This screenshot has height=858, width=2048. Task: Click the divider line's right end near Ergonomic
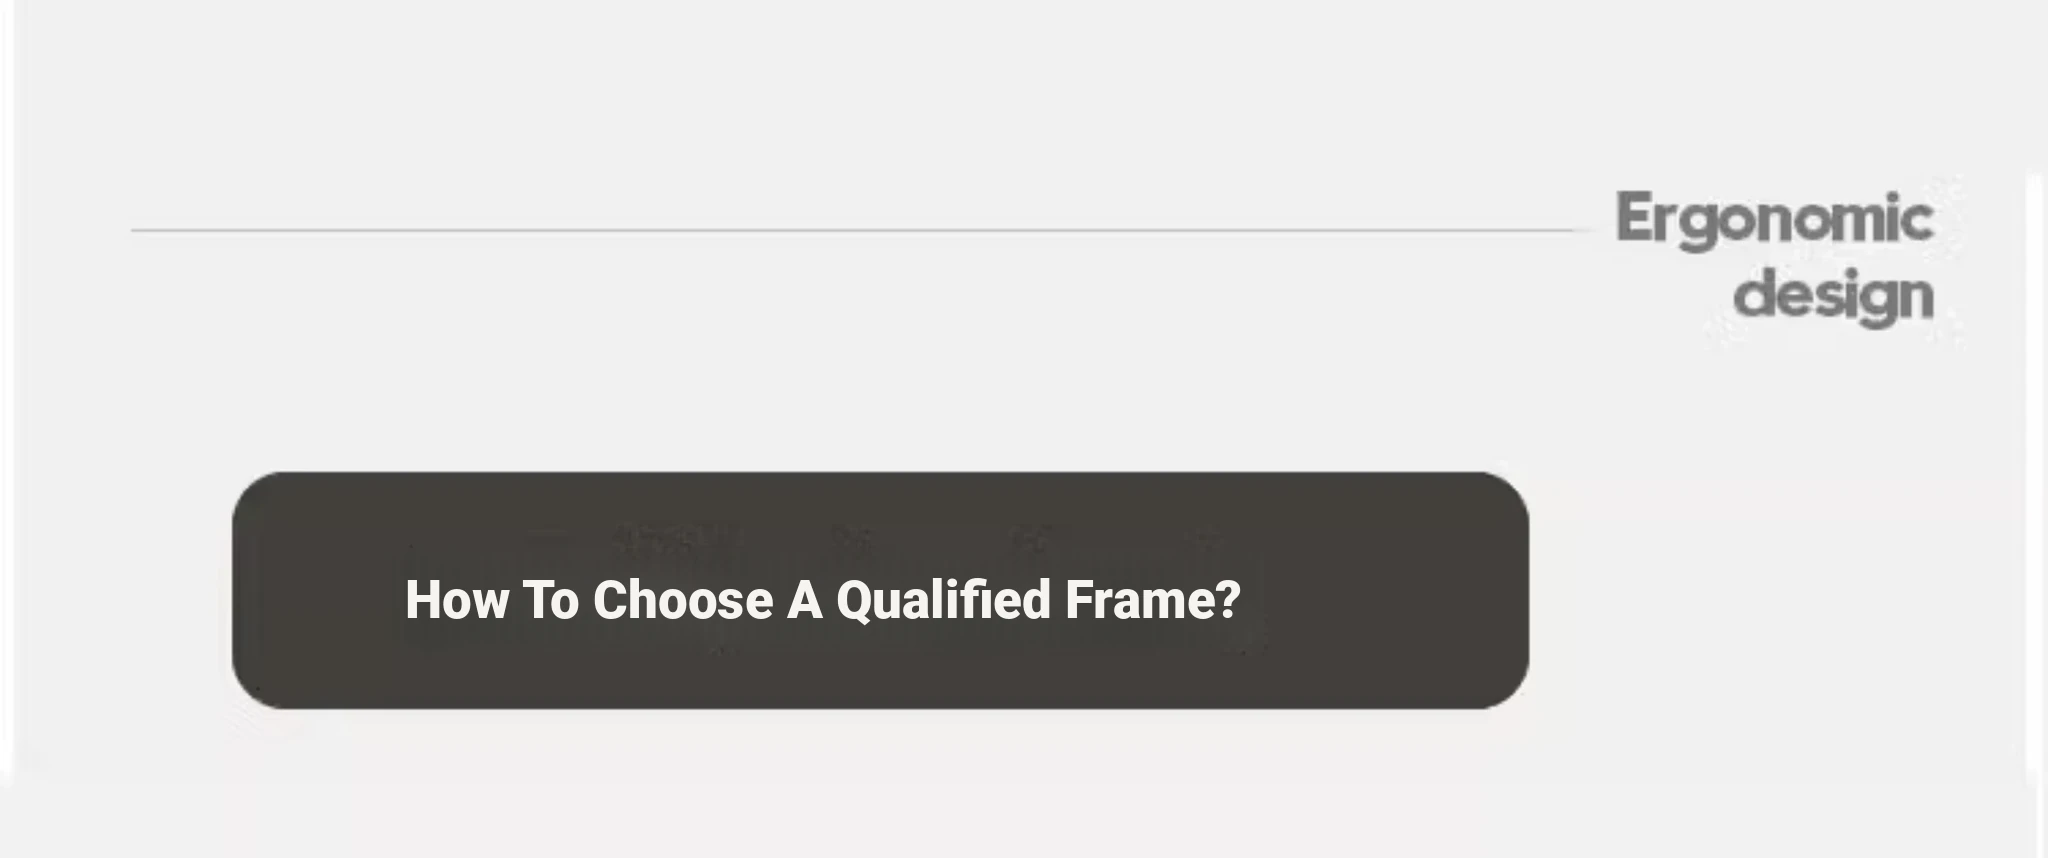[1568, 230]
